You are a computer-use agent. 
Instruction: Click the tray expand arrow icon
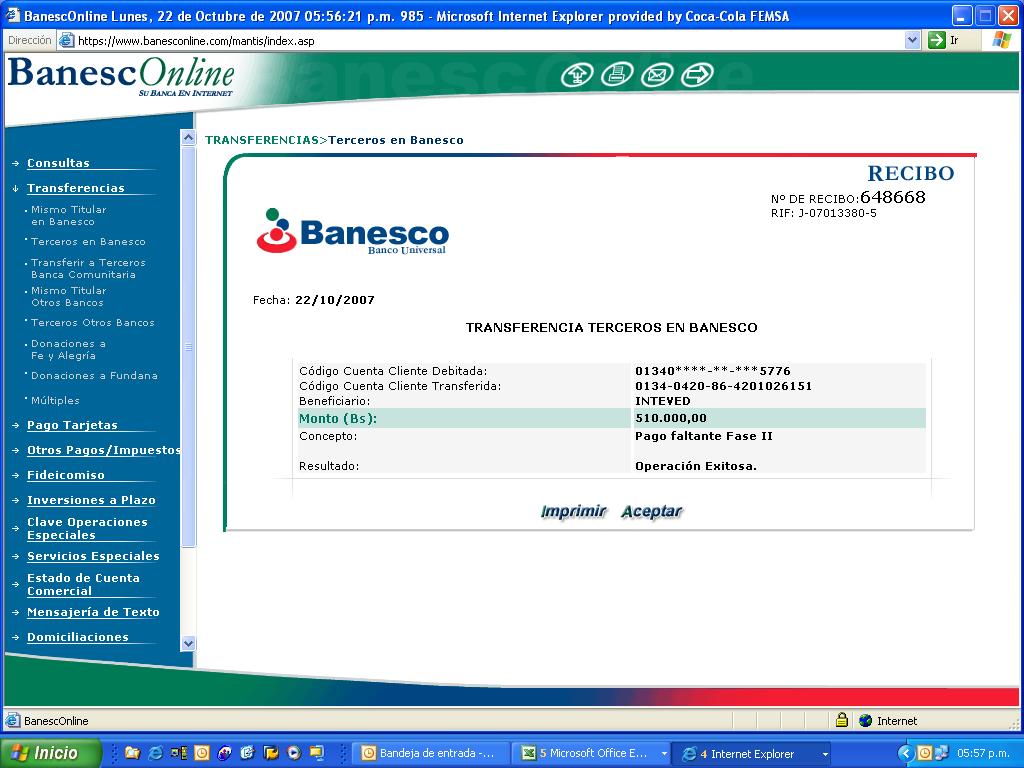(905, 753)
